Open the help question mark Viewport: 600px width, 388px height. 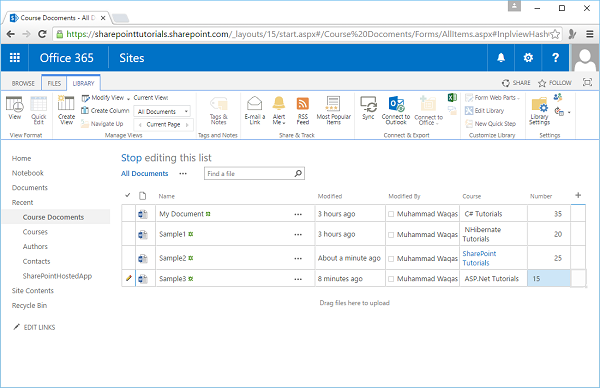point(555,58)
